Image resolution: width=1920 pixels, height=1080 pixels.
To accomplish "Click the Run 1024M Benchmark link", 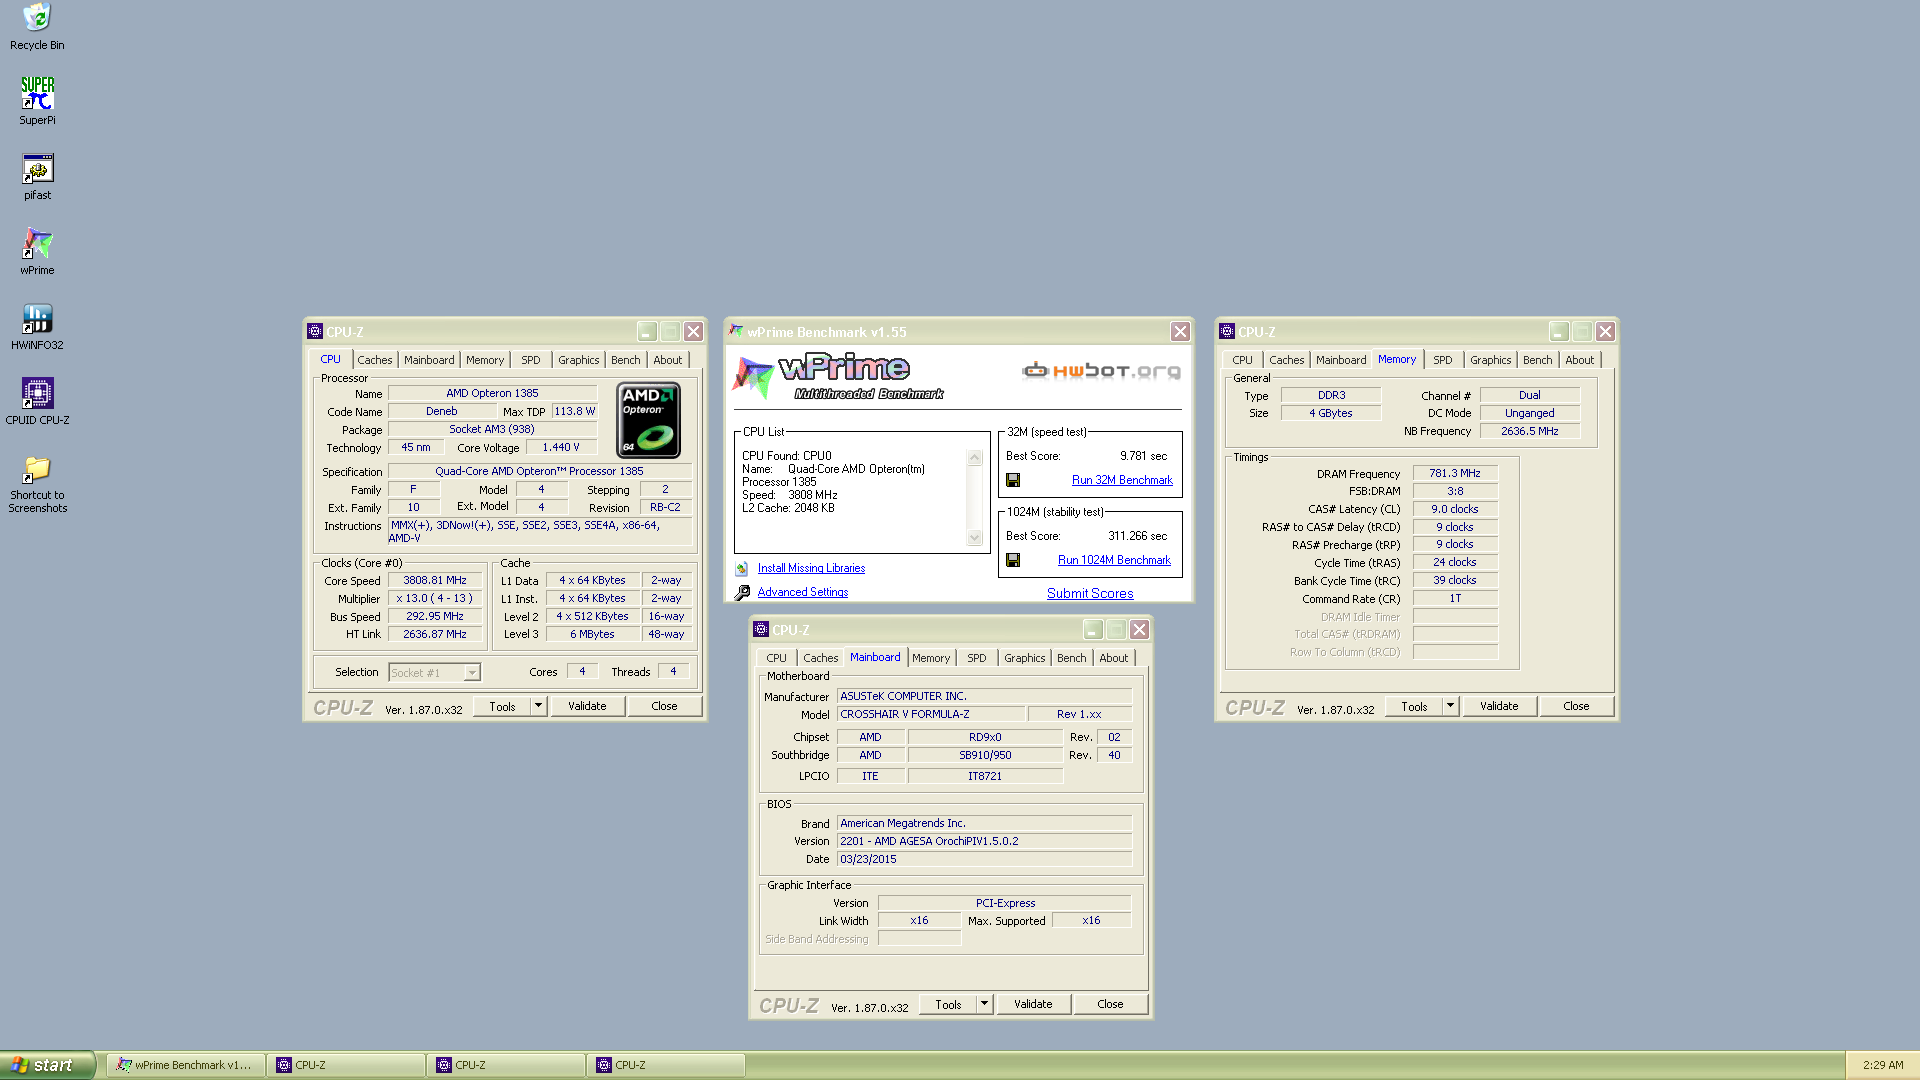I will coord(1114,560).
